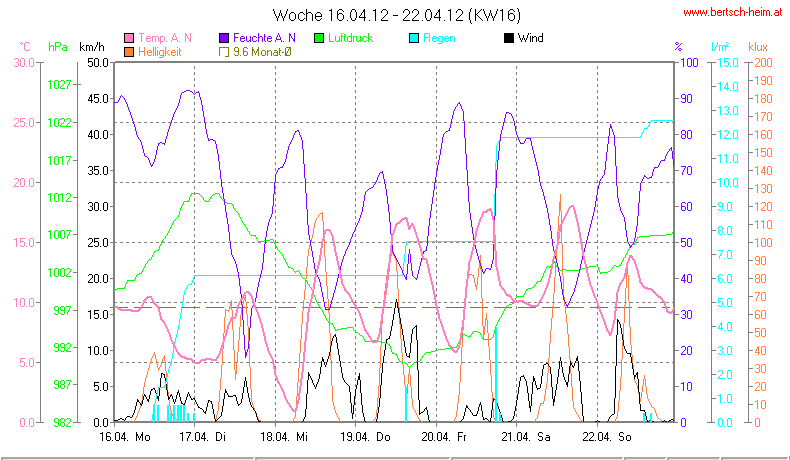Click the 997 value on the hPa axis

point(62,310)
